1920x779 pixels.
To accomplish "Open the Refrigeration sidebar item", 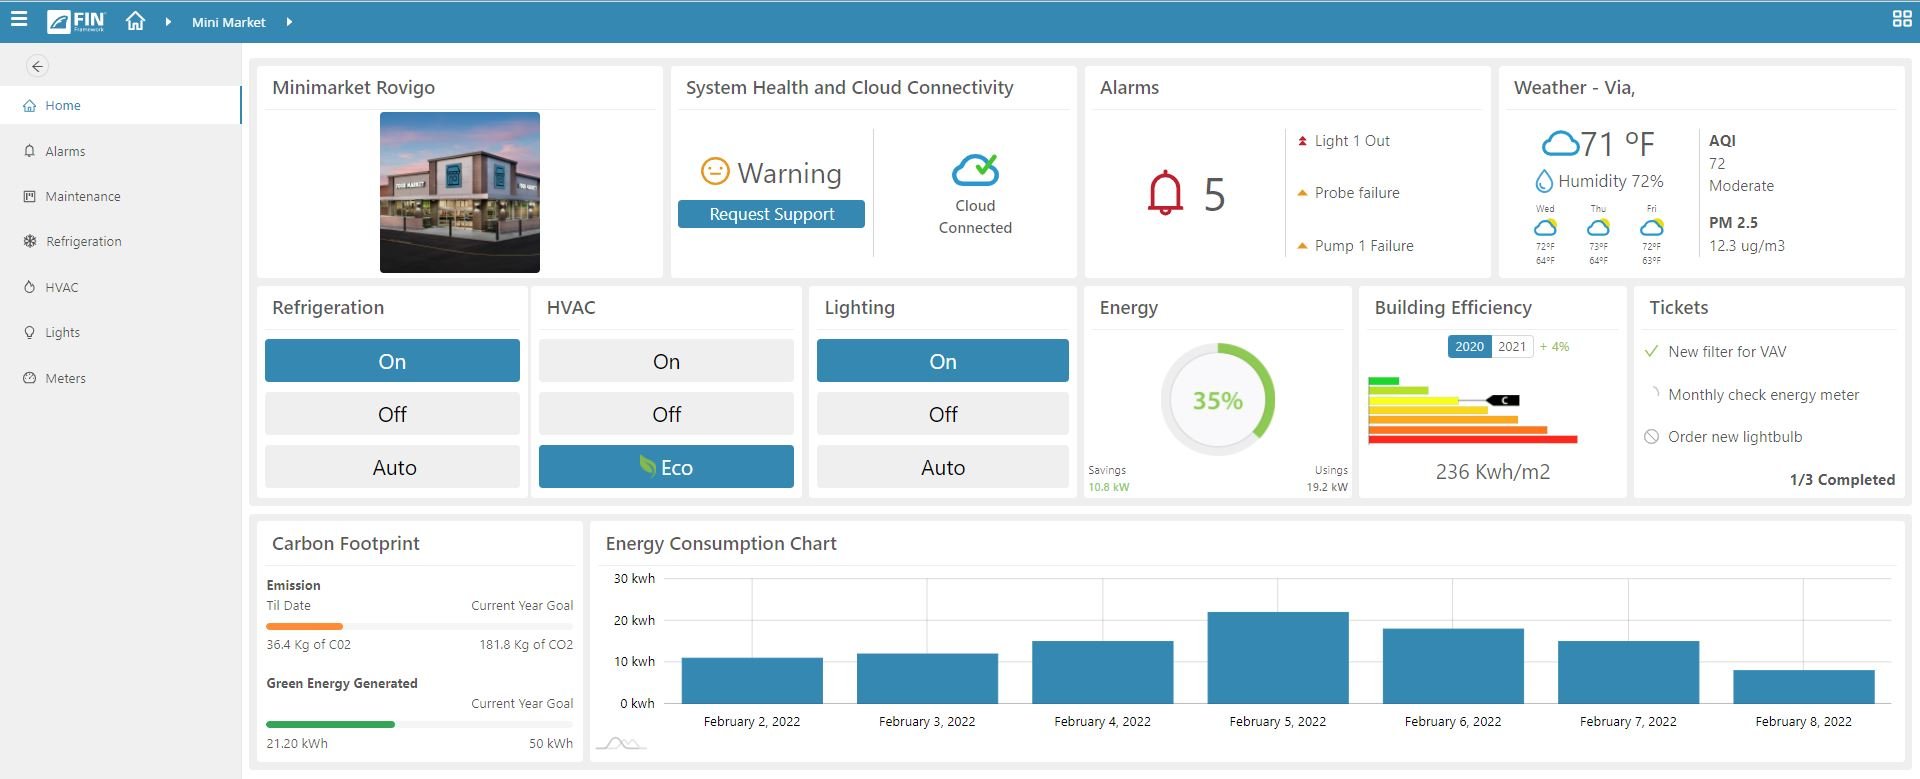I will tap(120, 241).
